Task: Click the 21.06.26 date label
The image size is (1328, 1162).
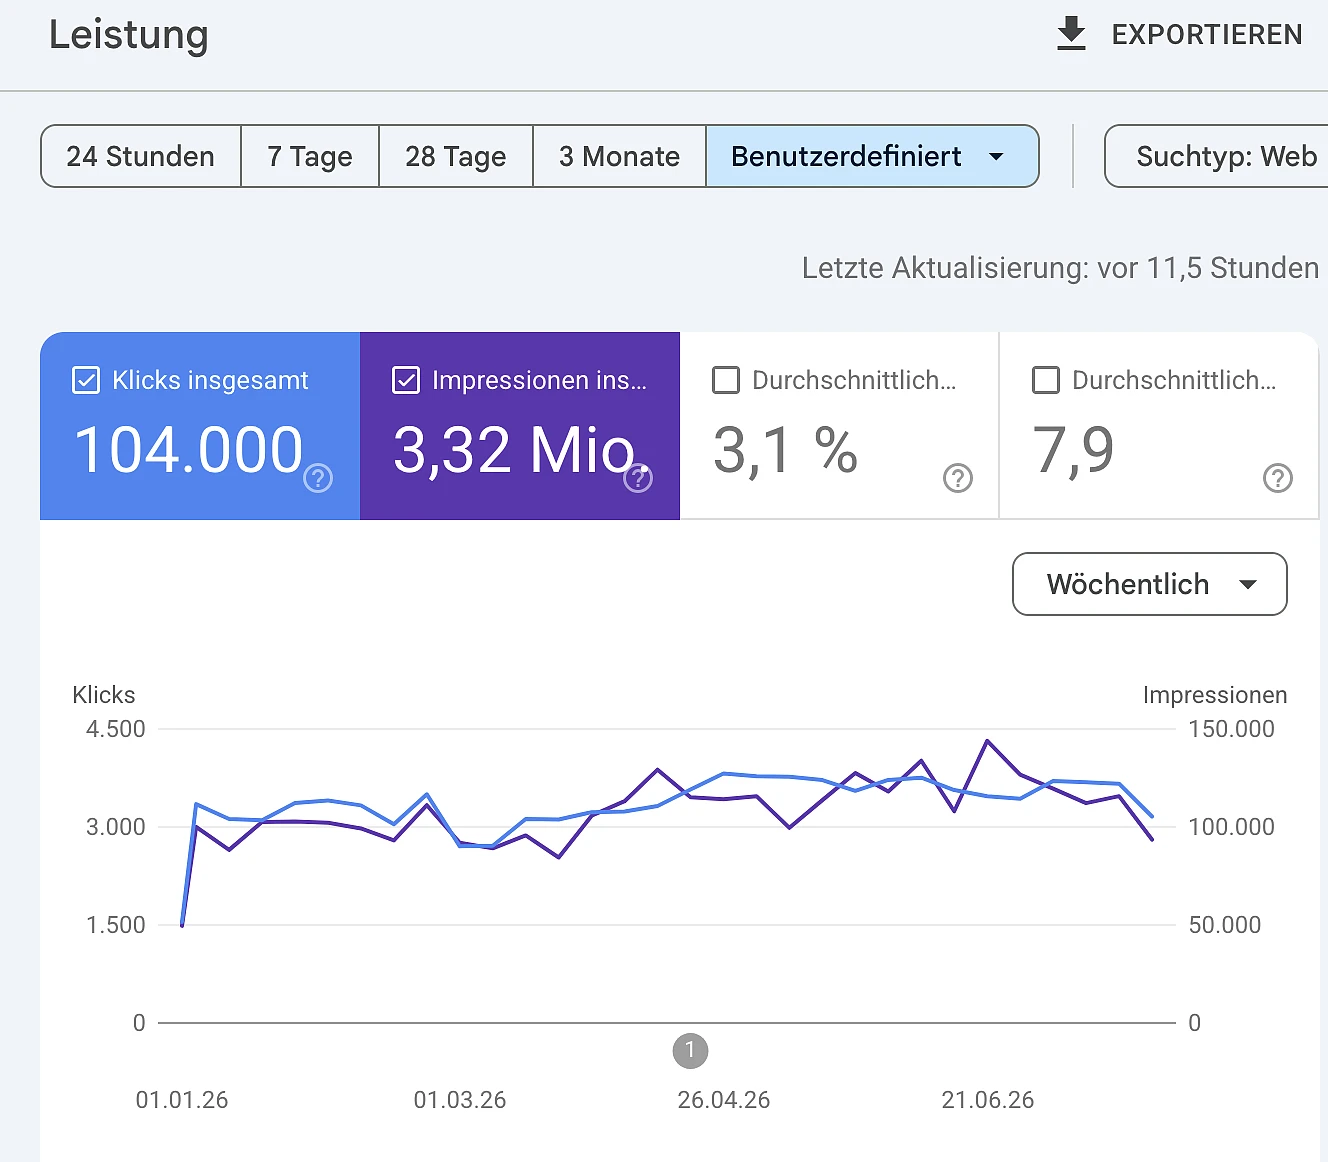Action: coord(988,1100)
